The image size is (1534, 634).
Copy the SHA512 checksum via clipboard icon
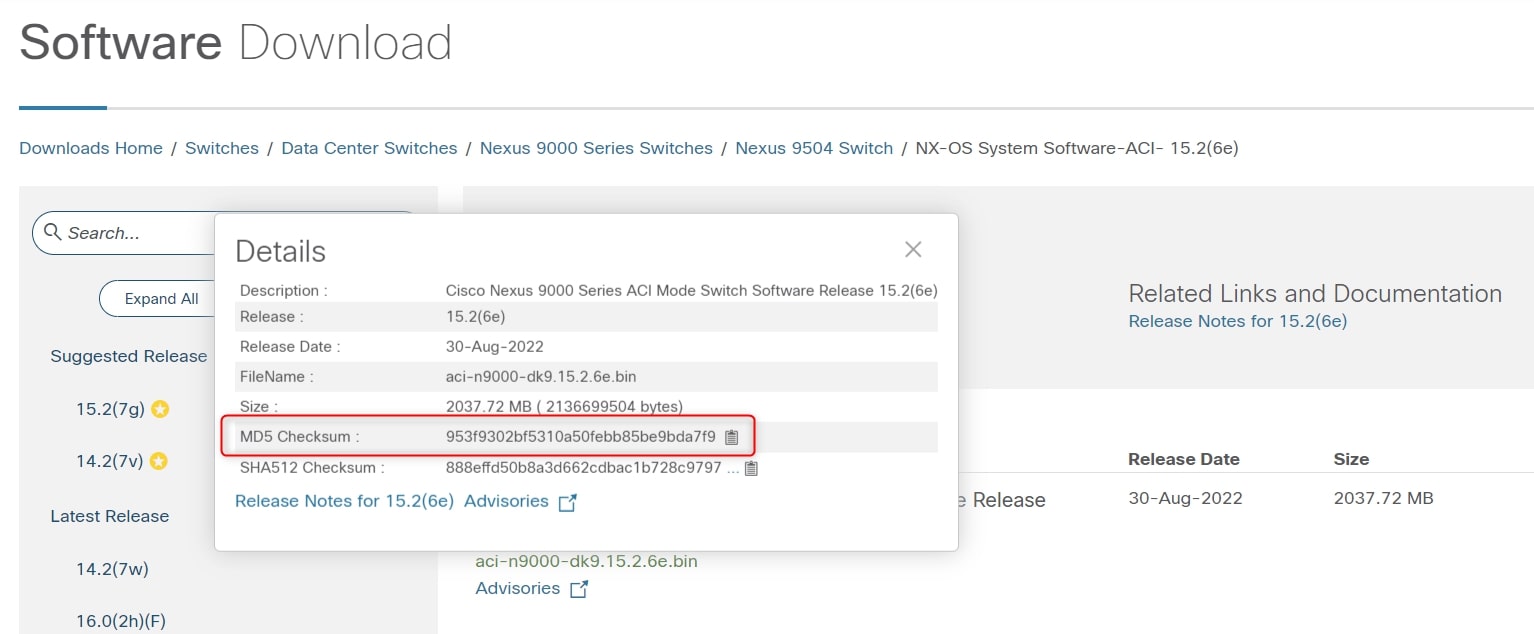[751, 468]
